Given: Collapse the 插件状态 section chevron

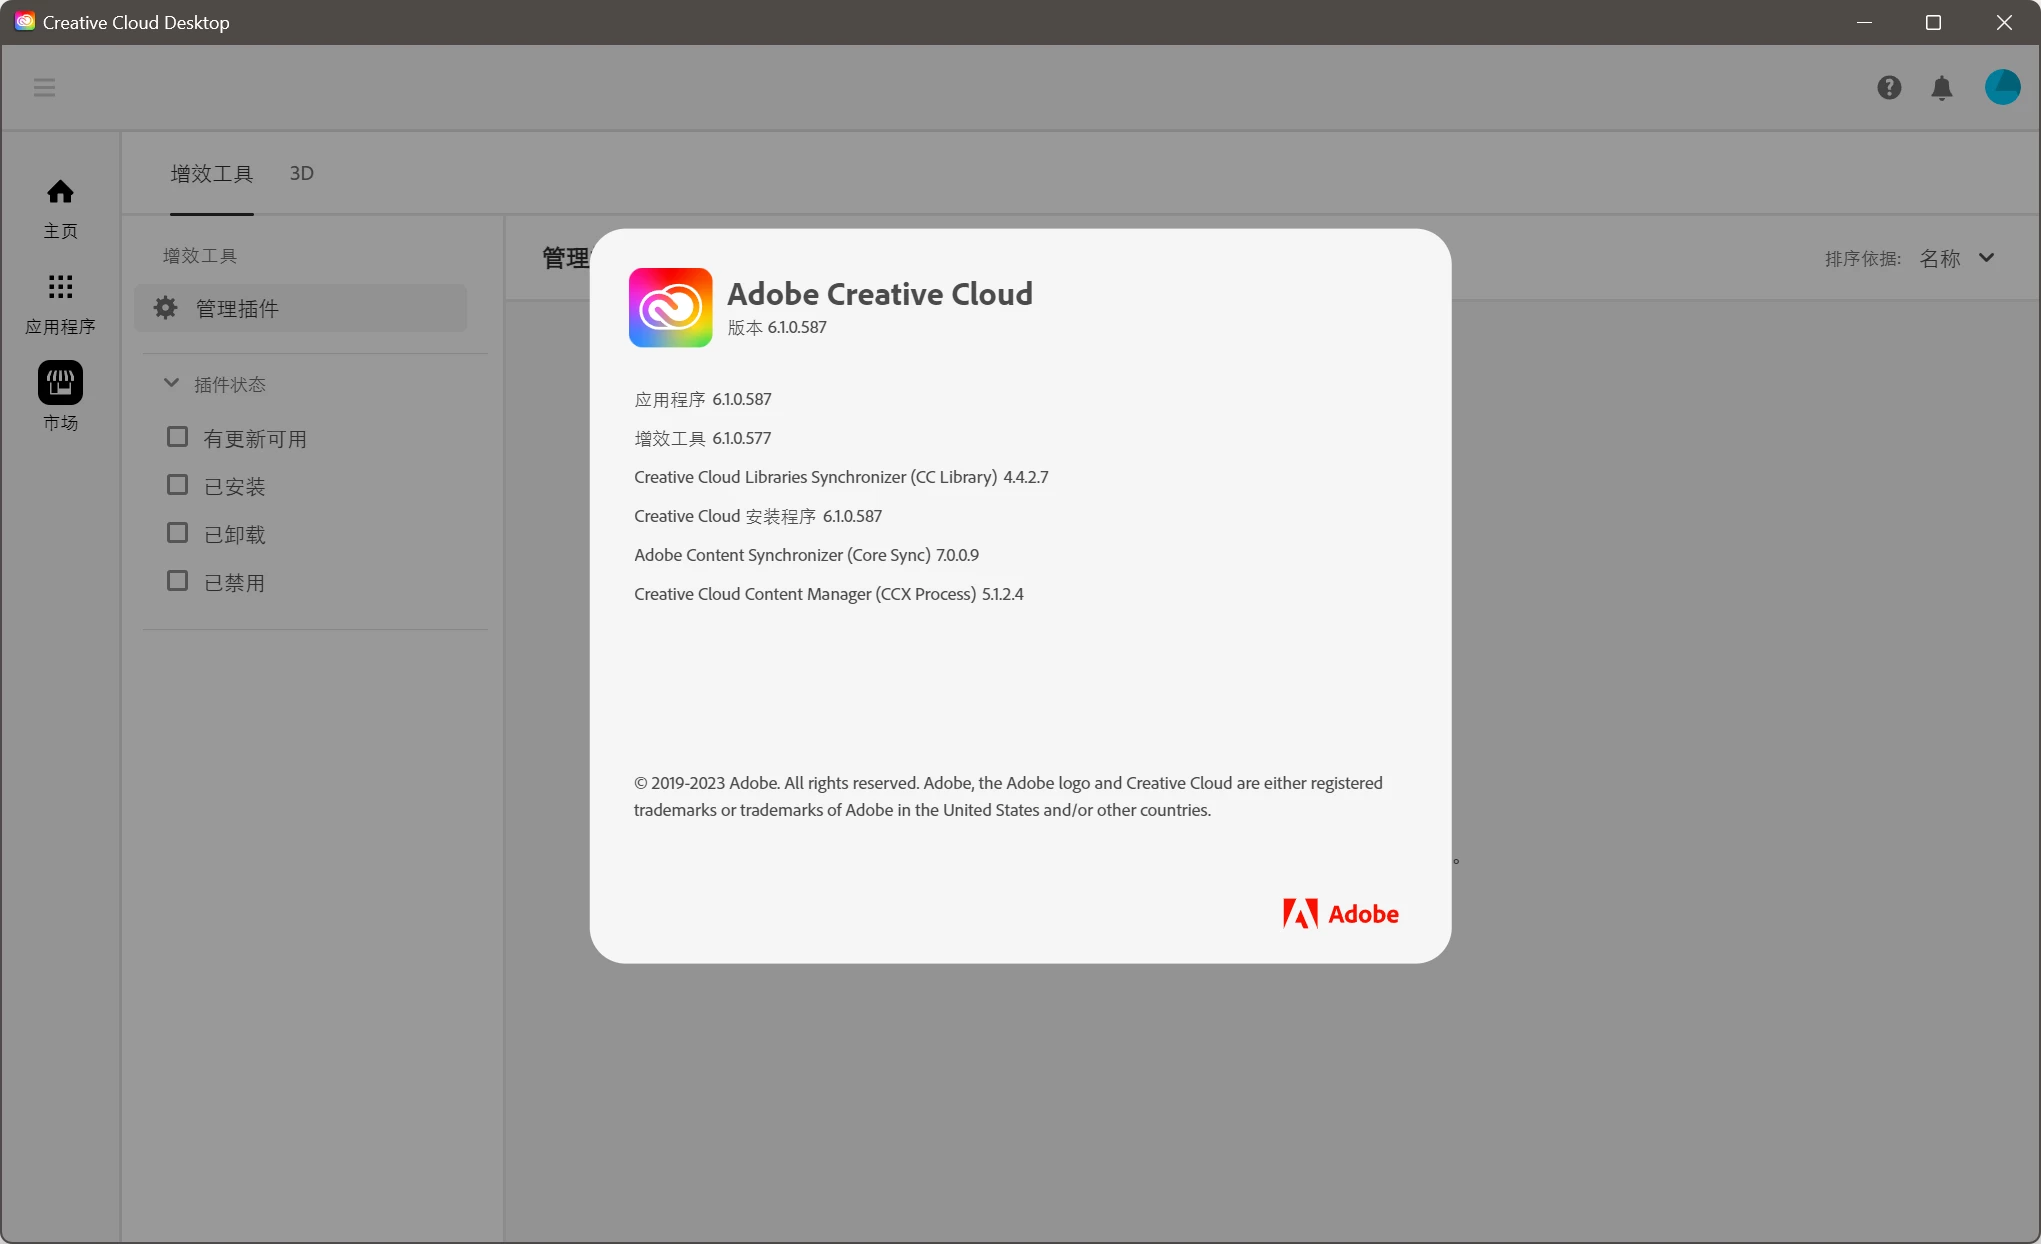Looking at the screenshot, I should tap(171, 383).
